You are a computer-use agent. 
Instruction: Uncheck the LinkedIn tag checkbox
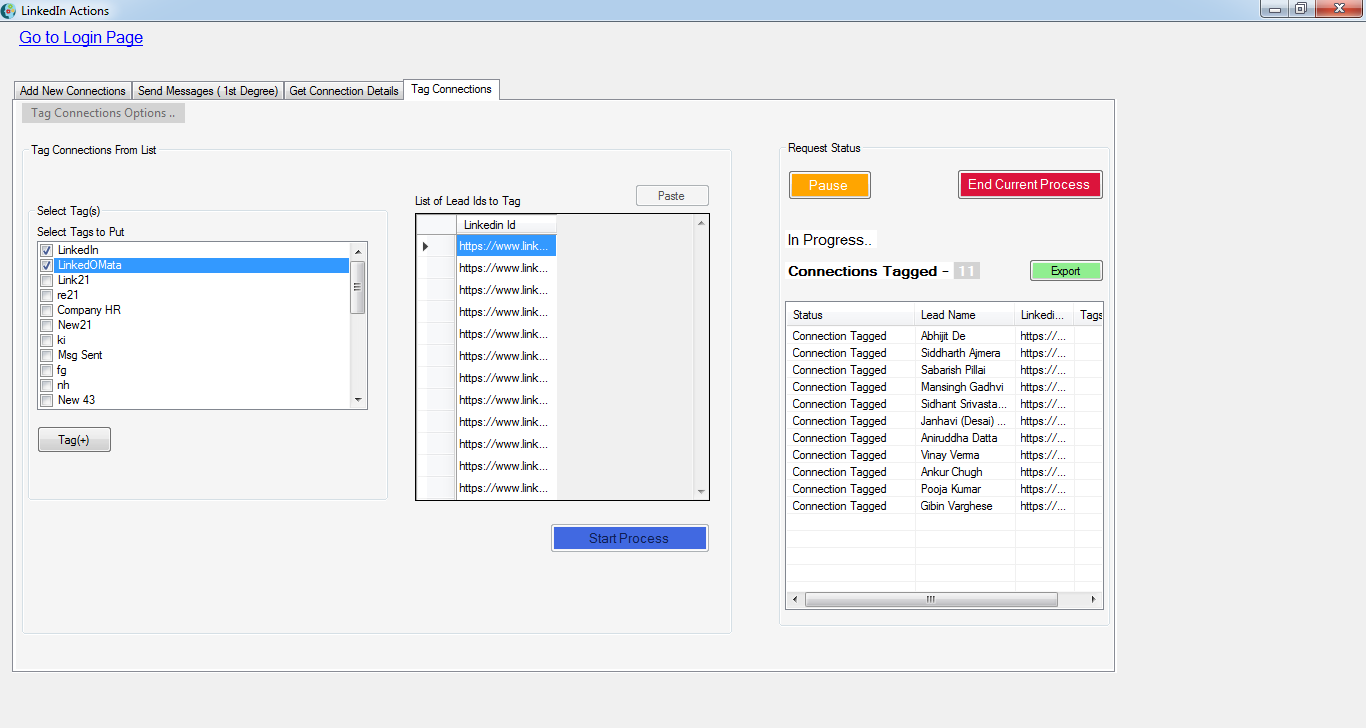(46, 250)
